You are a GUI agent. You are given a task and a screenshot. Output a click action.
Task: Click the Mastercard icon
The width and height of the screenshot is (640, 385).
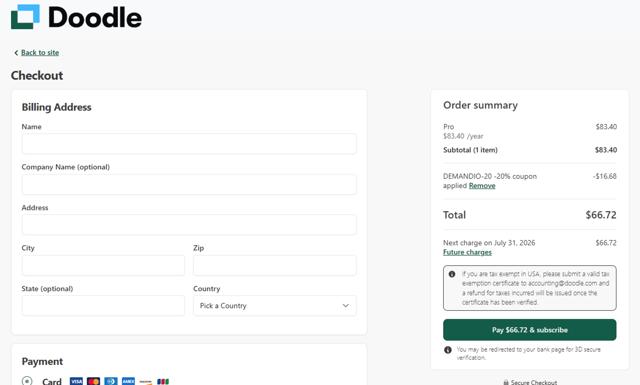[93, 381]
